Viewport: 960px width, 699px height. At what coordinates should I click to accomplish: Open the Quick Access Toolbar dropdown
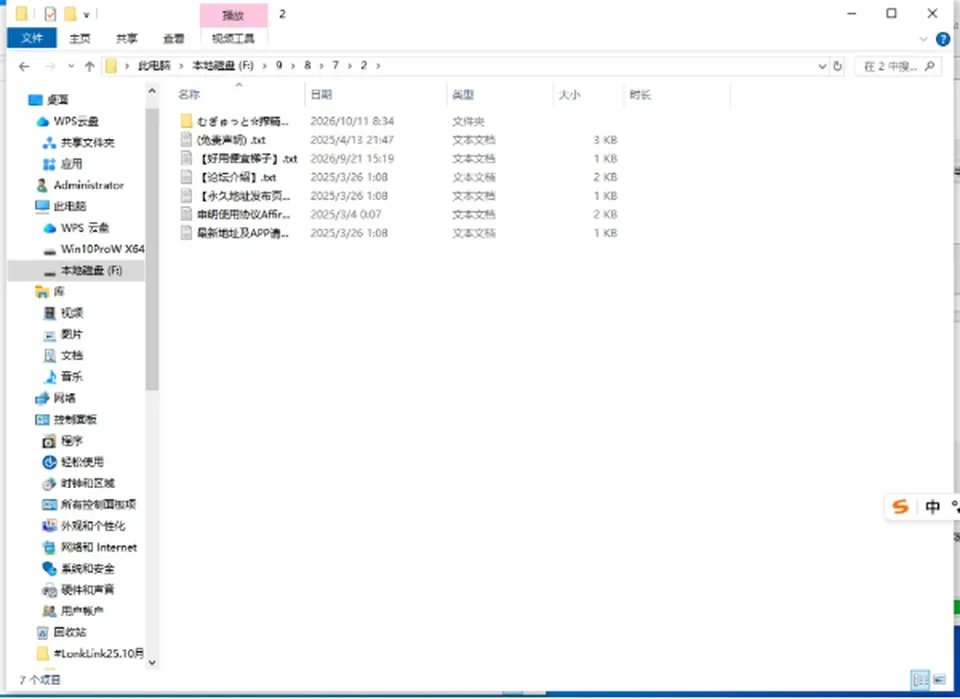tap(86, 14)
